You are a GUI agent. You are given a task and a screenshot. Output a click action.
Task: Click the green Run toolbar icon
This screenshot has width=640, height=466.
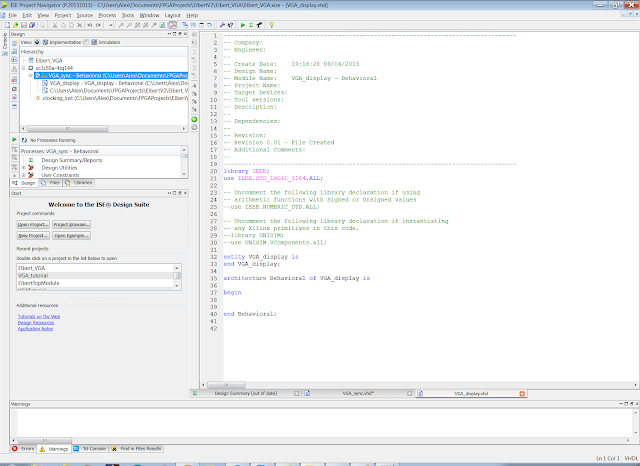[x=242, y=25]
